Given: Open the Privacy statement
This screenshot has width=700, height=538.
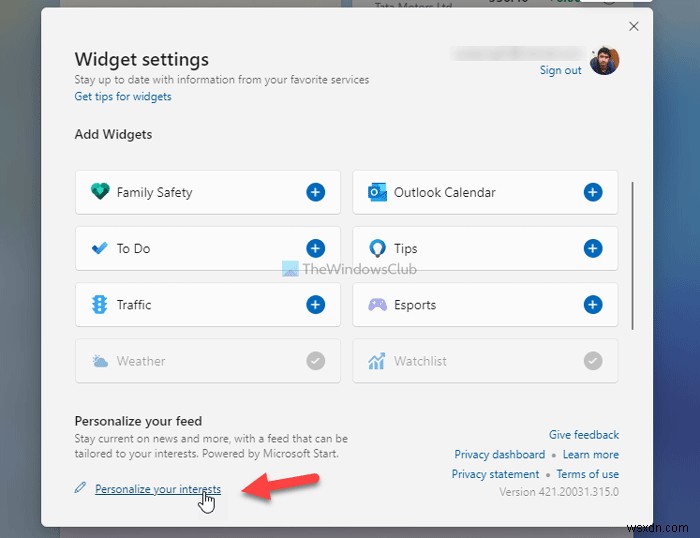Looking at the screenshot, I should click(x=495, y=474).
